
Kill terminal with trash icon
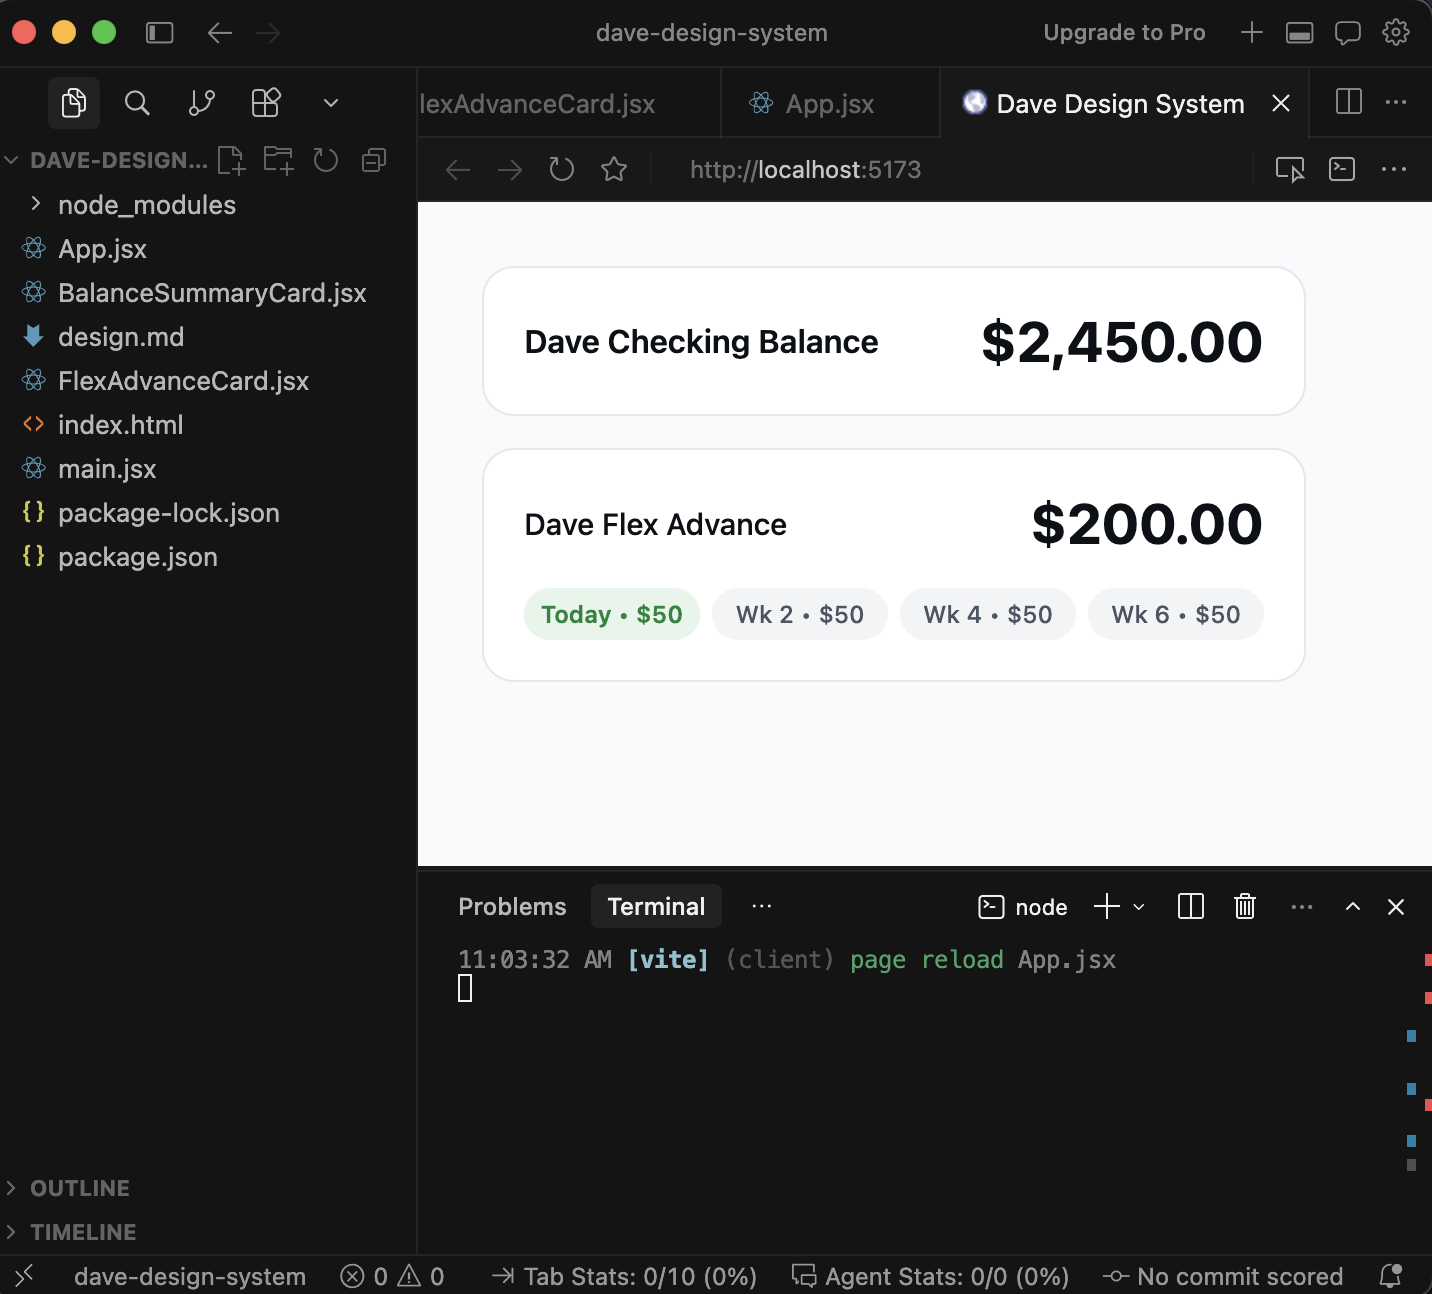[x=1245, y=907]
